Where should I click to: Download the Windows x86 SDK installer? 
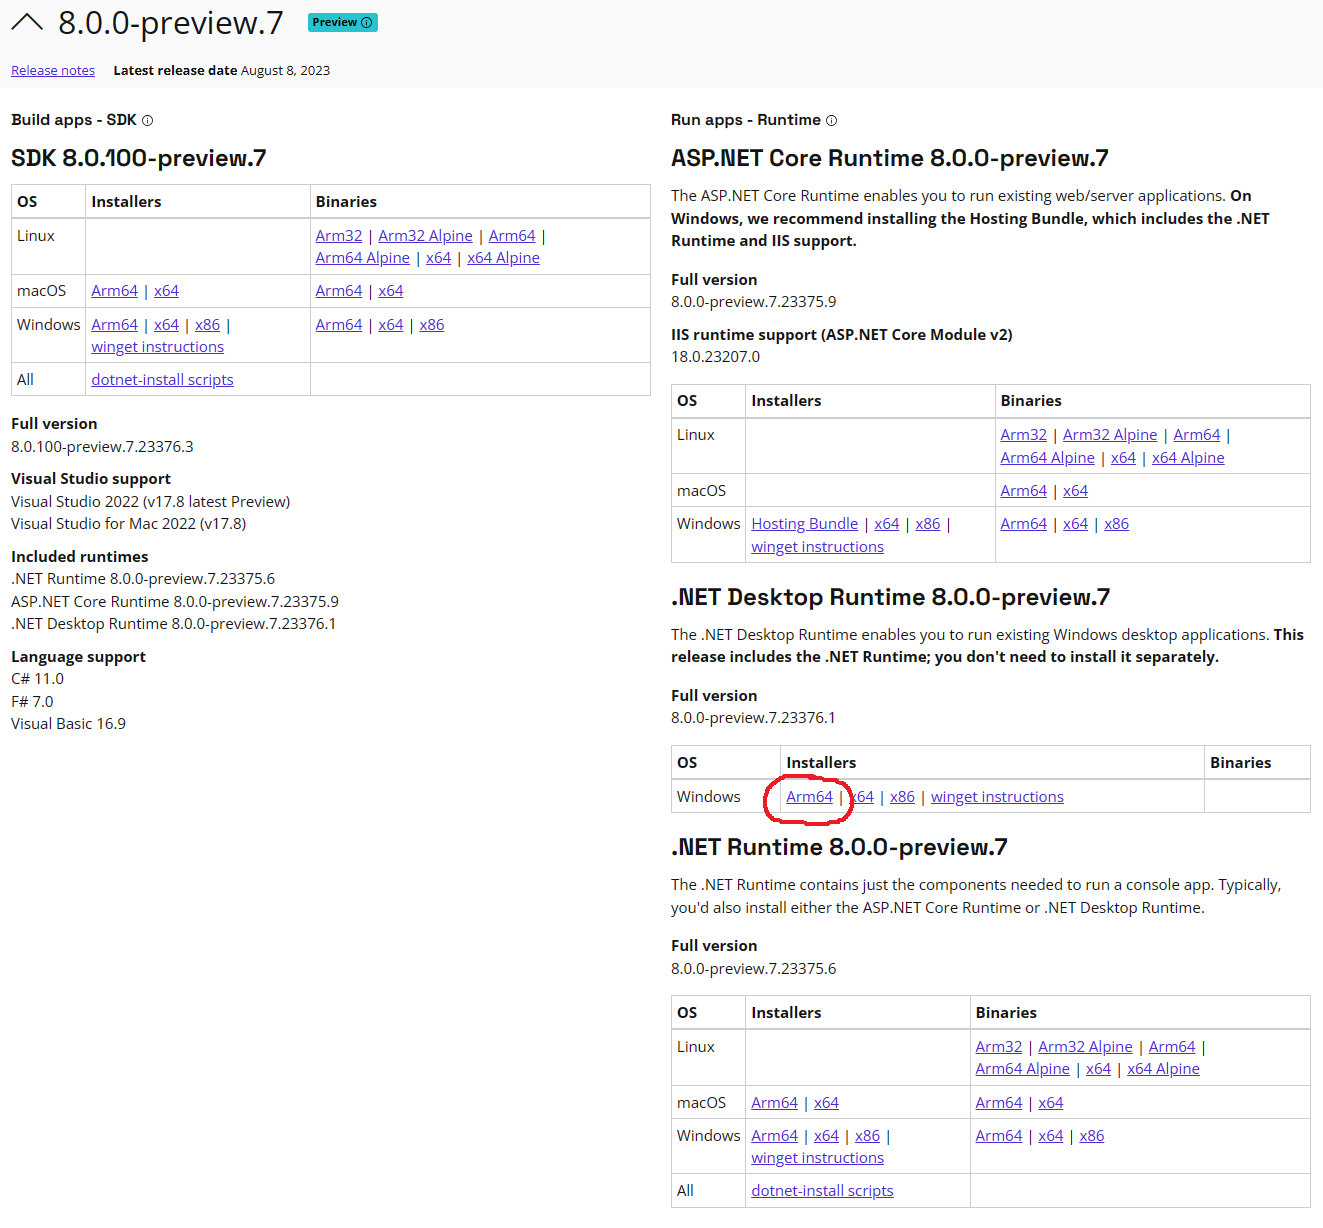click(x=207, y=324)
